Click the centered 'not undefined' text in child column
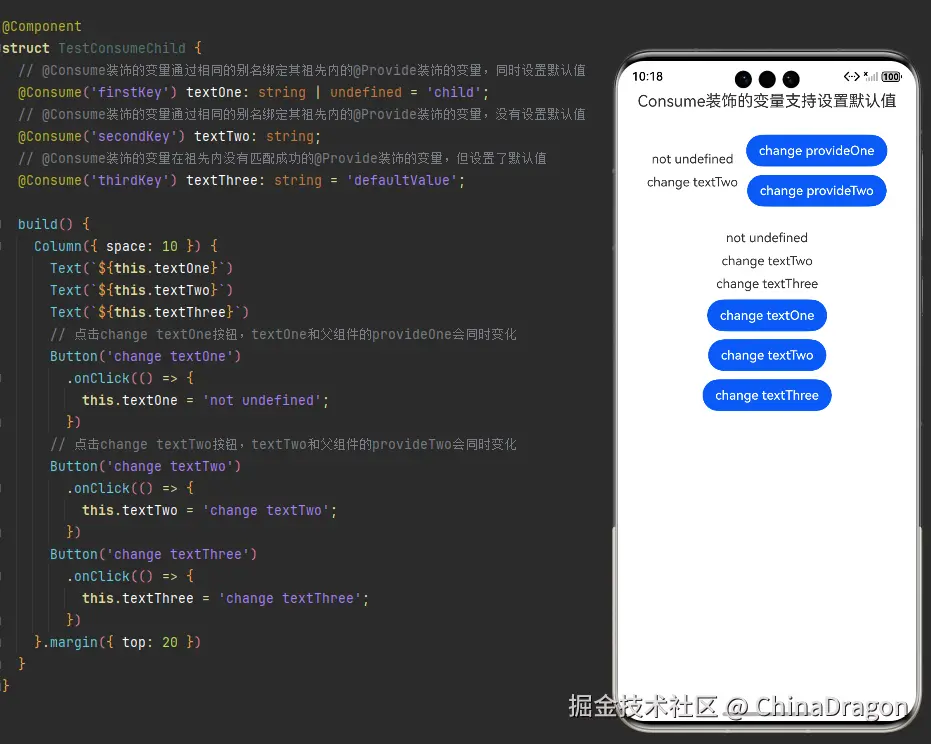Viewport: 931px width, 744px height. pyautogui.click(x=767, y=238)
